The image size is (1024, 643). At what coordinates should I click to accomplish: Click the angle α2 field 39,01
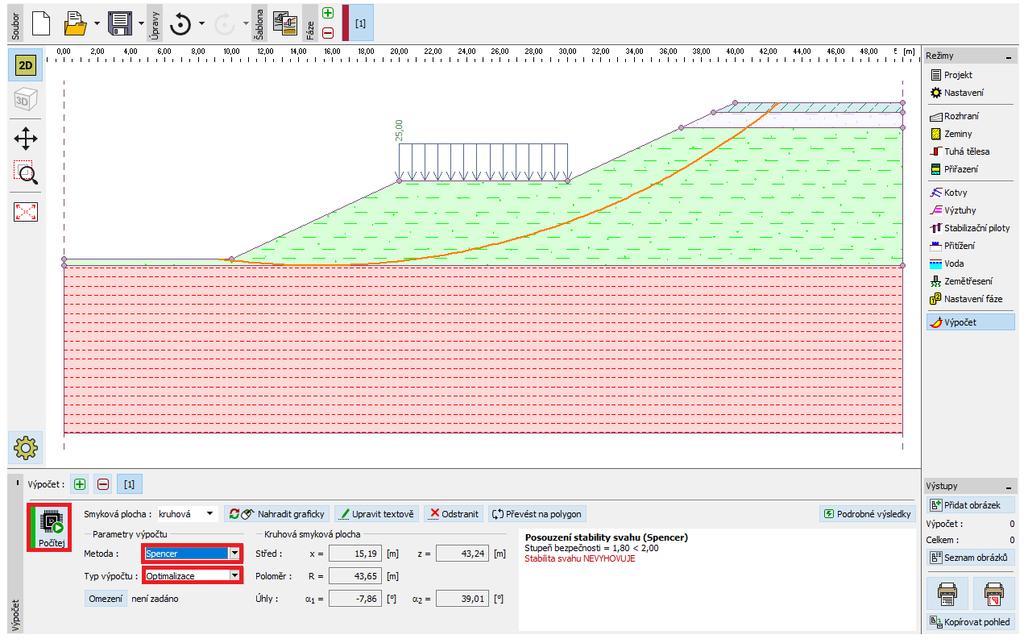coord(462,599)
